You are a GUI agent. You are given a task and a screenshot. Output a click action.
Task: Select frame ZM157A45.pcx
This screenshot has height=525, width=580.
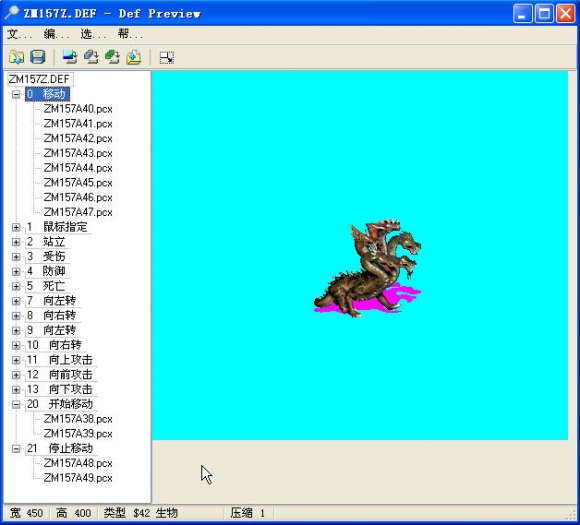78,183
